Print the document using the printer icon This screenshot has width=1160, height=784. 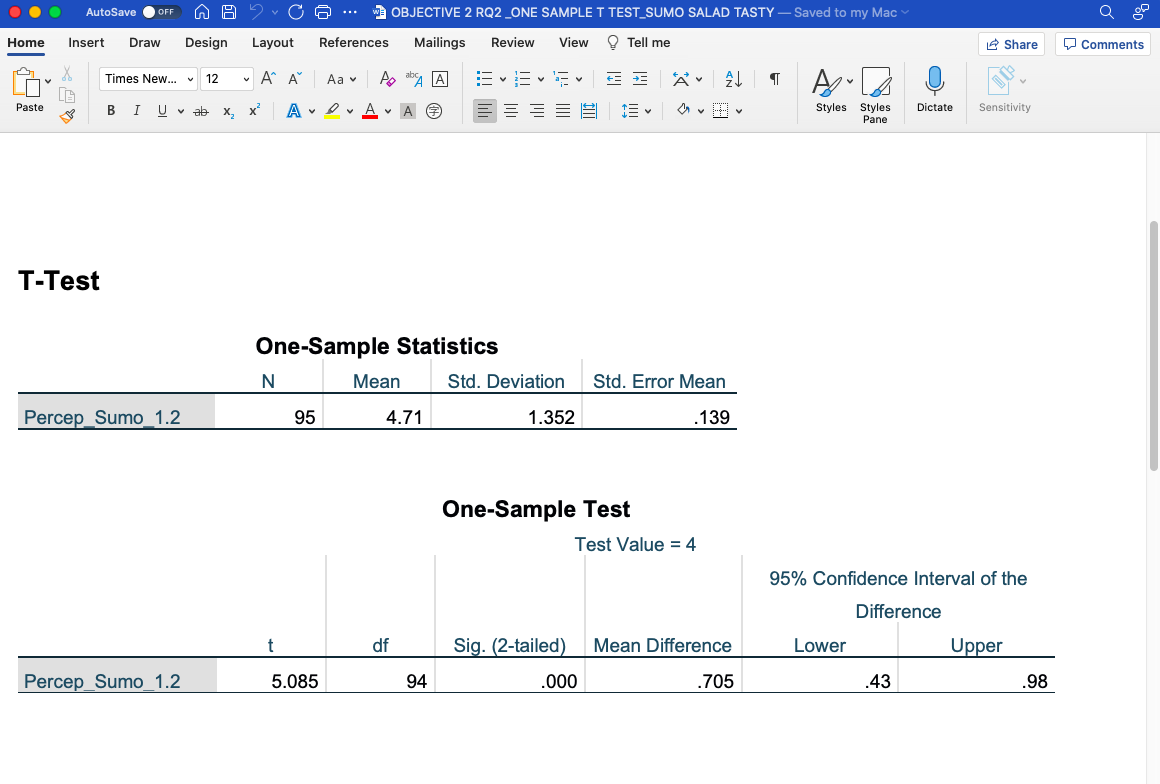click(323, 12)
